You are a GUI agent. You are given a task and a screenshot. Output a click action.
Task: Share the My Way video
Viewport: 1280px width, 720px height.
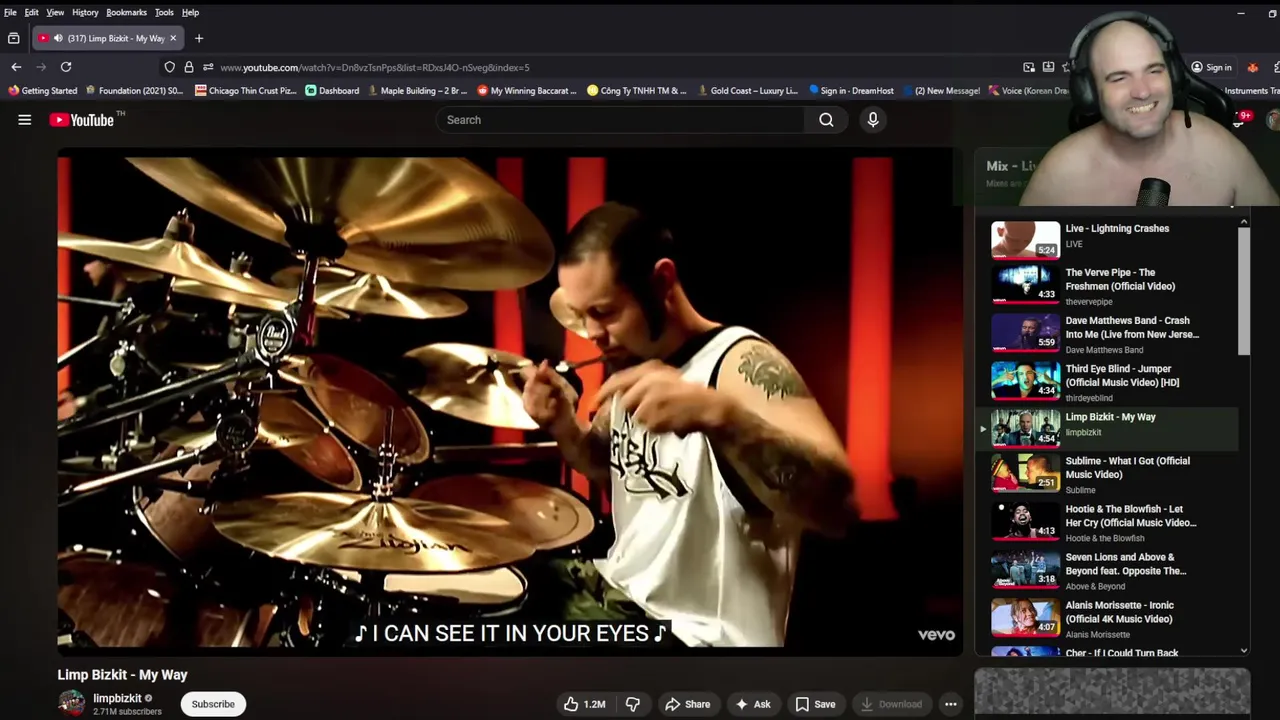(x=688, y=704)
